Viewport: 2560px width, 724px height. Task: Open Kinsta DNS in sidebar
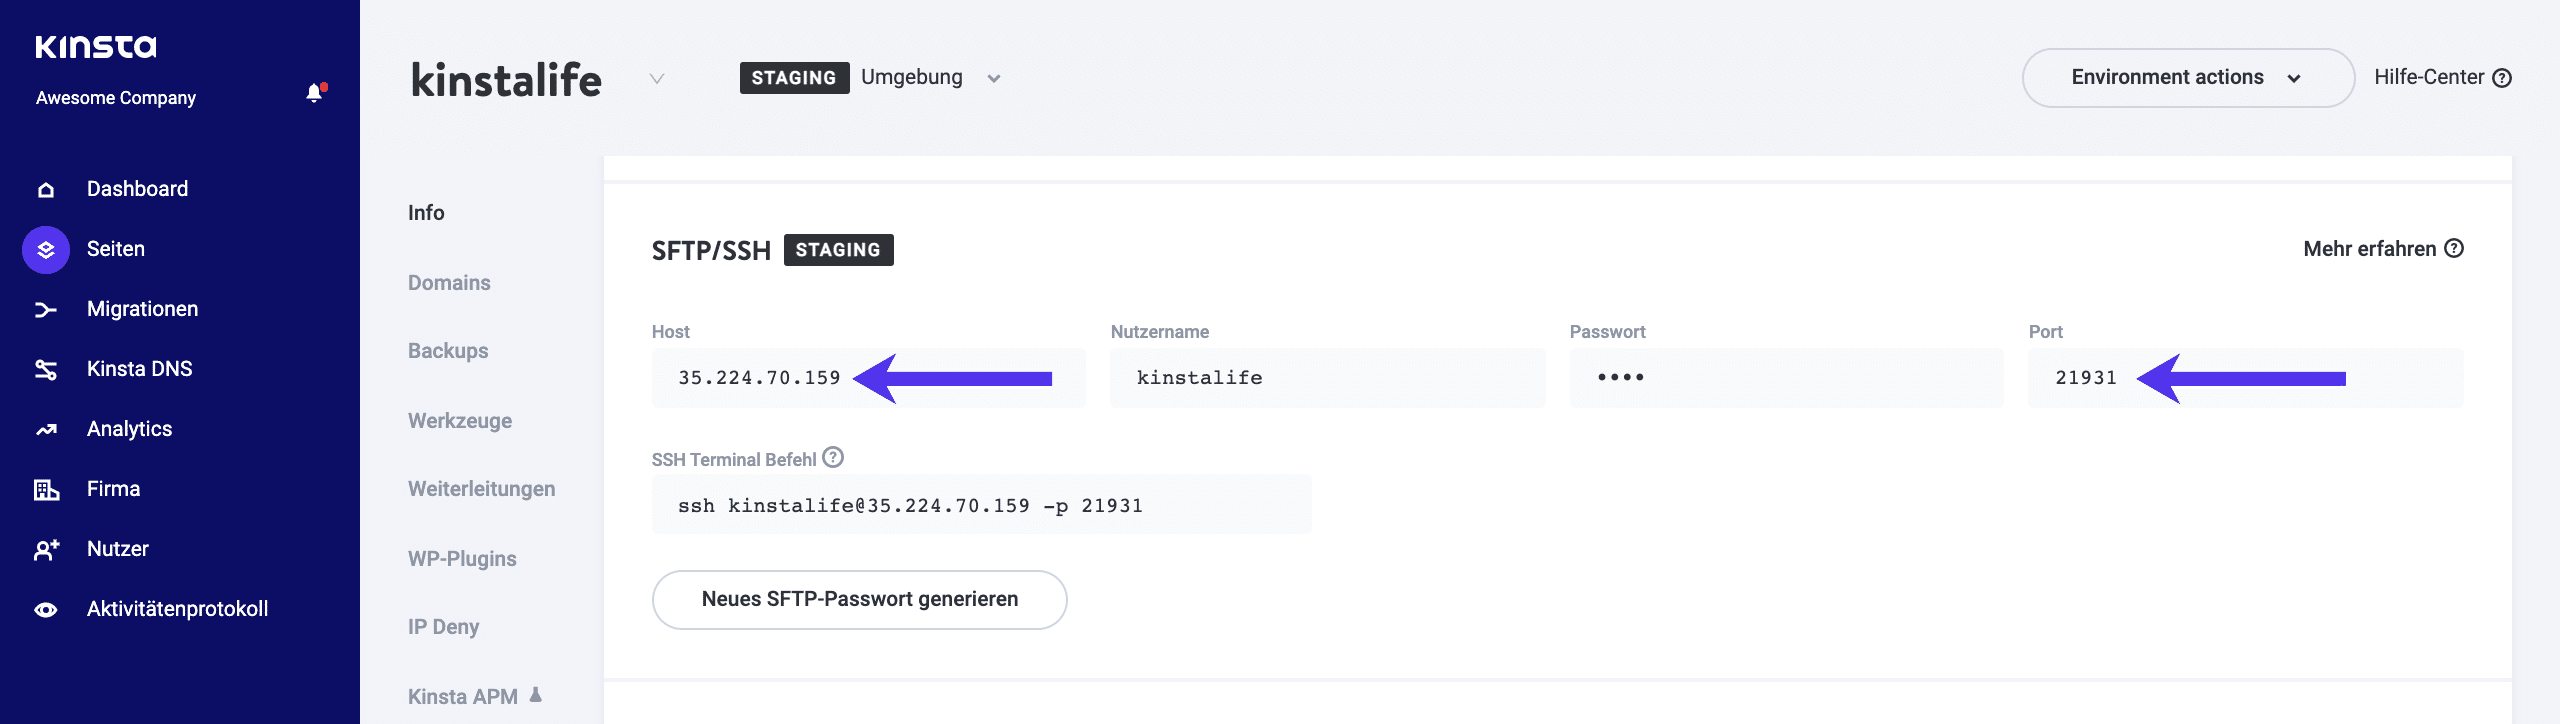click(x=139, y=369)
